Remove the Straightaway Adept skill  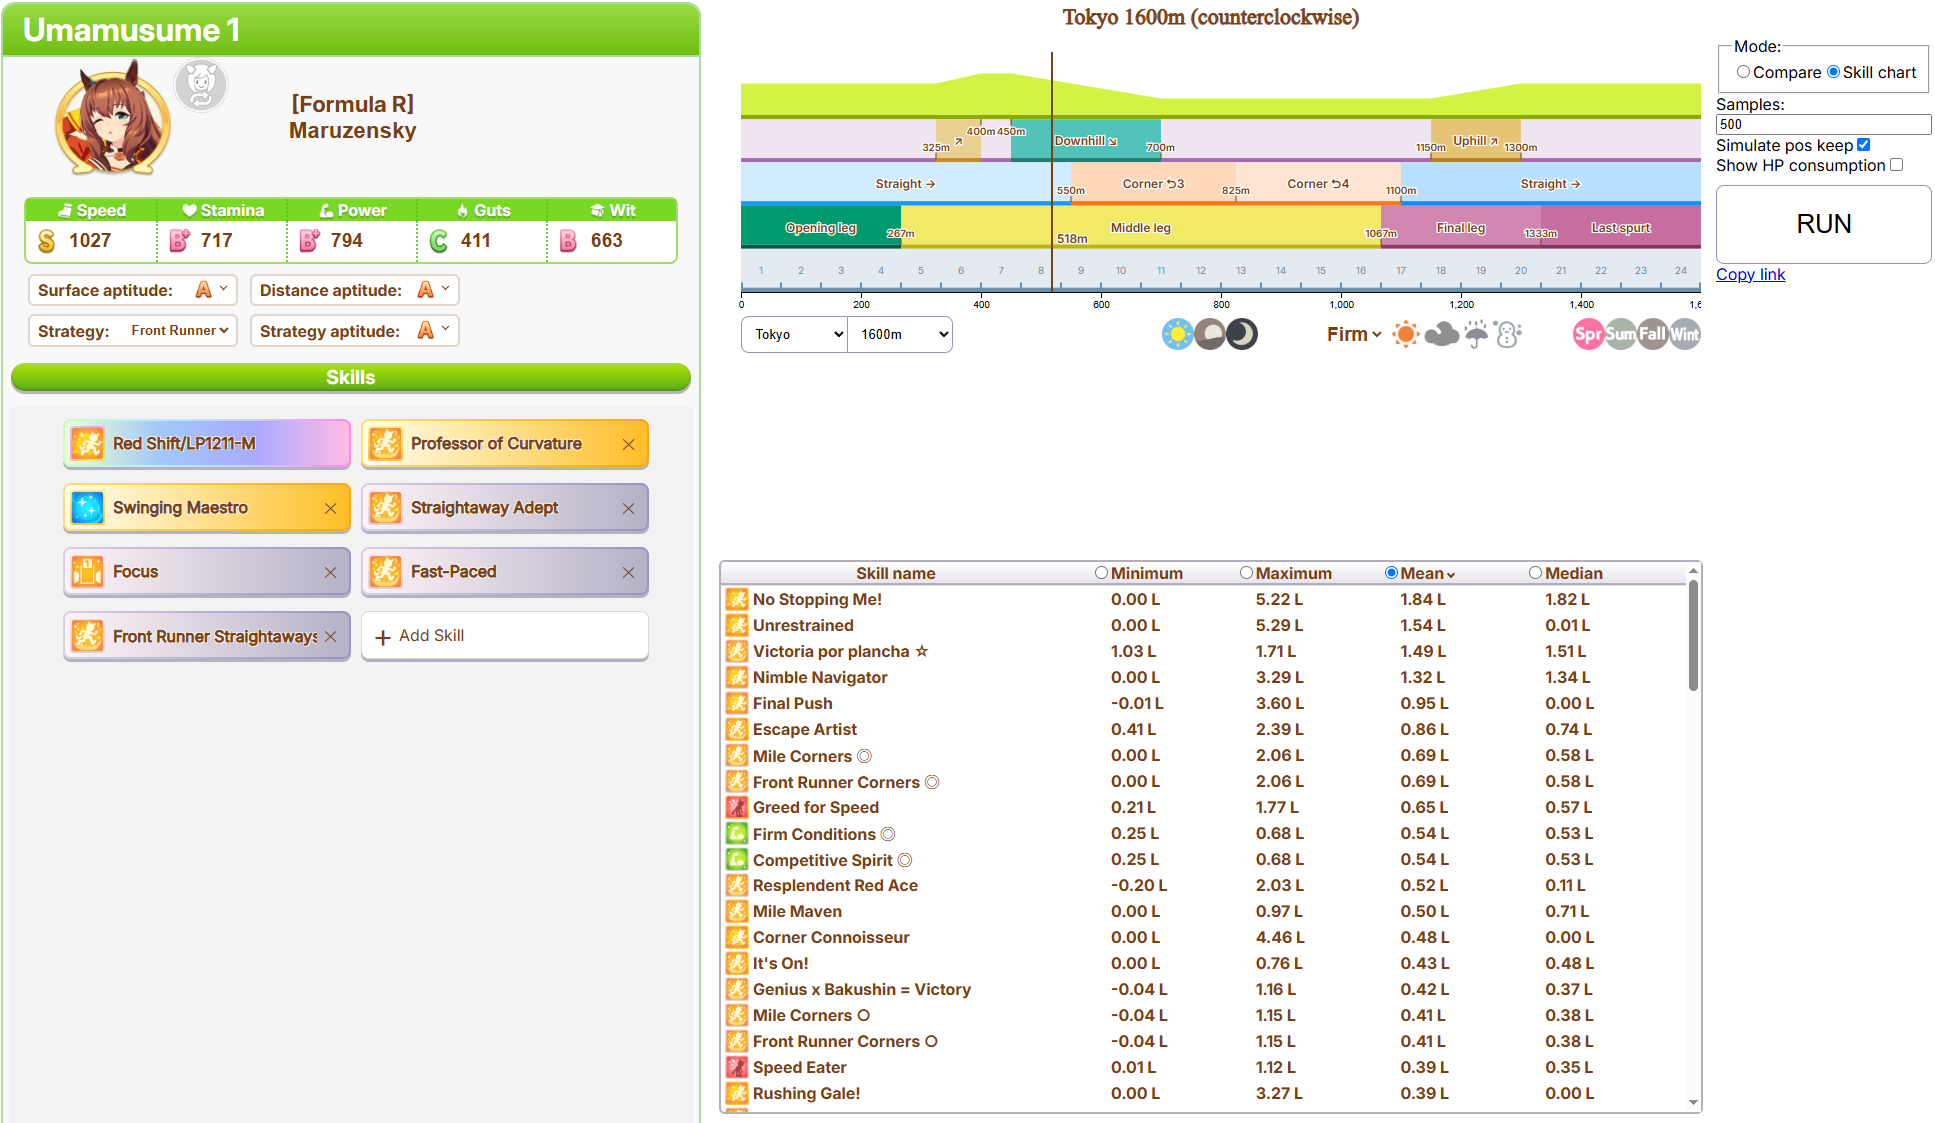[628, 508]
